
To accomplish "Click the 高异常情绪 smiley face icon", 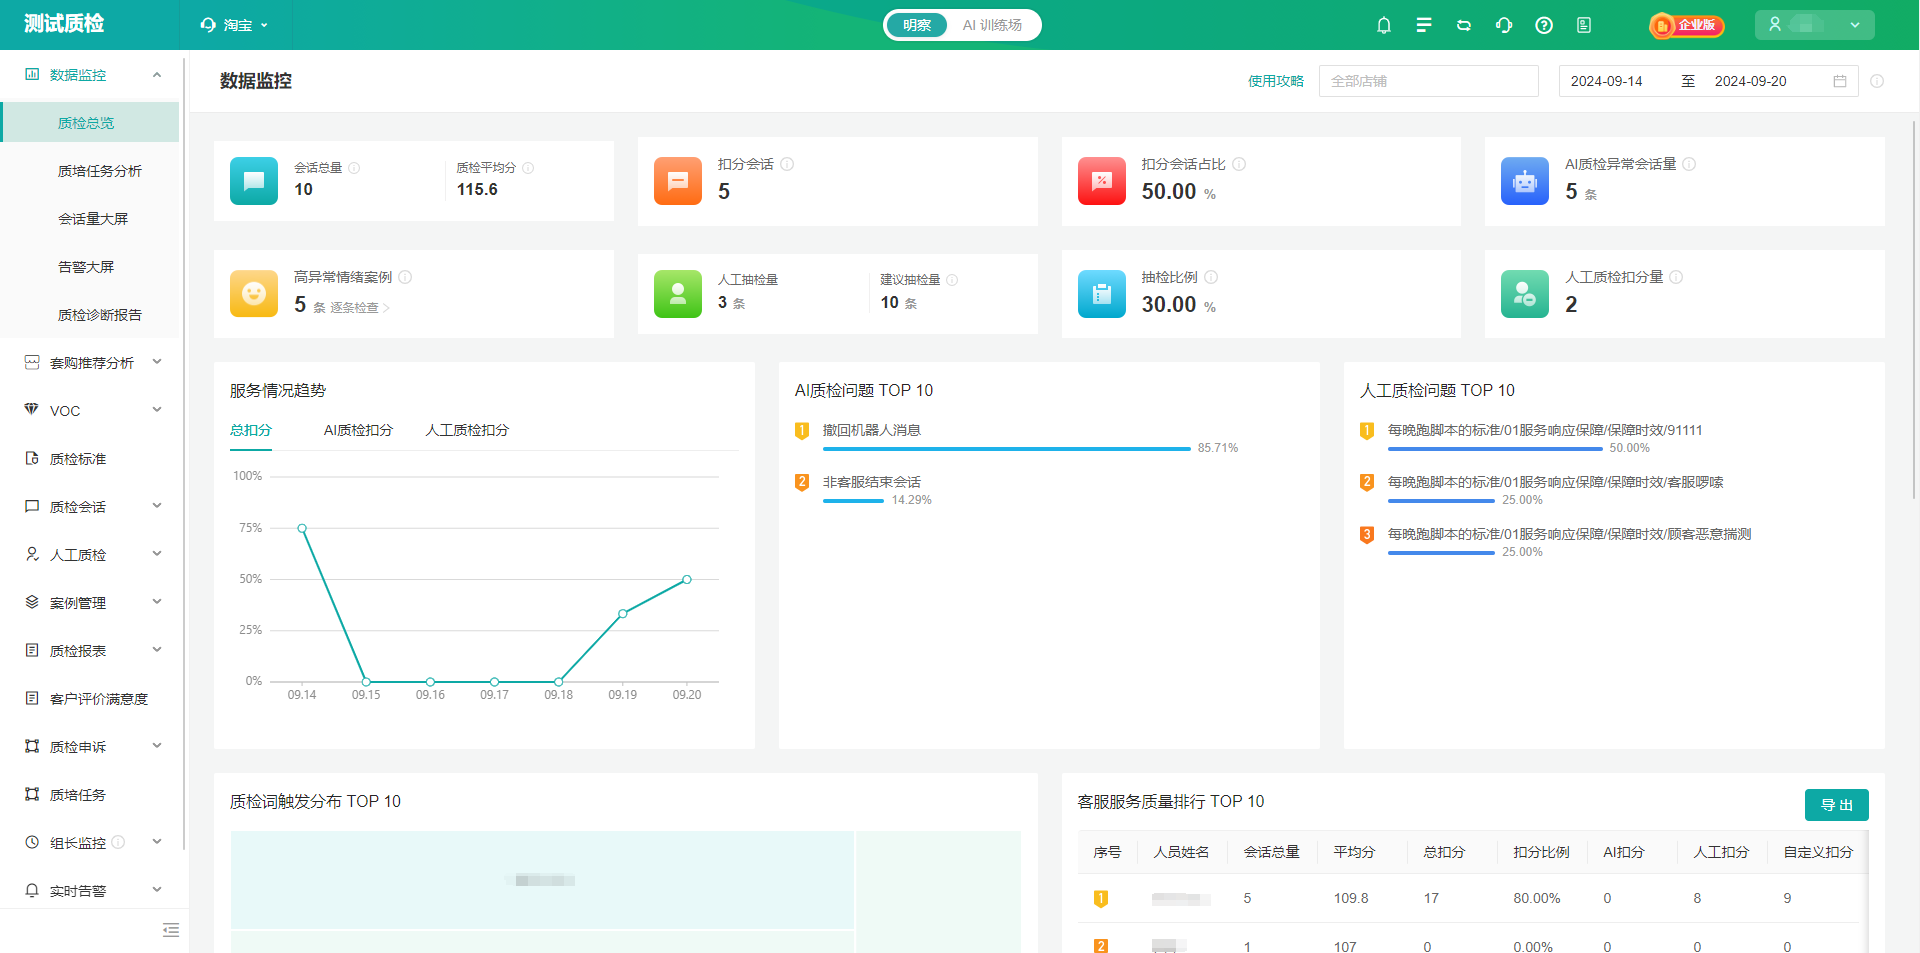I will click(x=254, y=294).
